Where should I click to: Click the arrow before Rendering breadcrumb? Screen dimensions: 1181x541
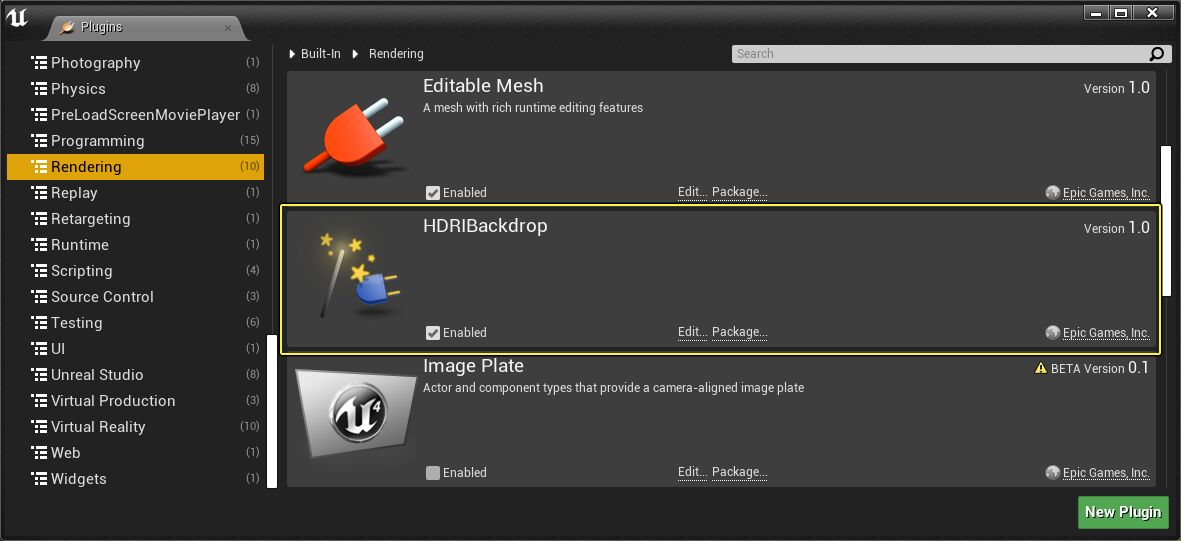(x=355, y=54)
